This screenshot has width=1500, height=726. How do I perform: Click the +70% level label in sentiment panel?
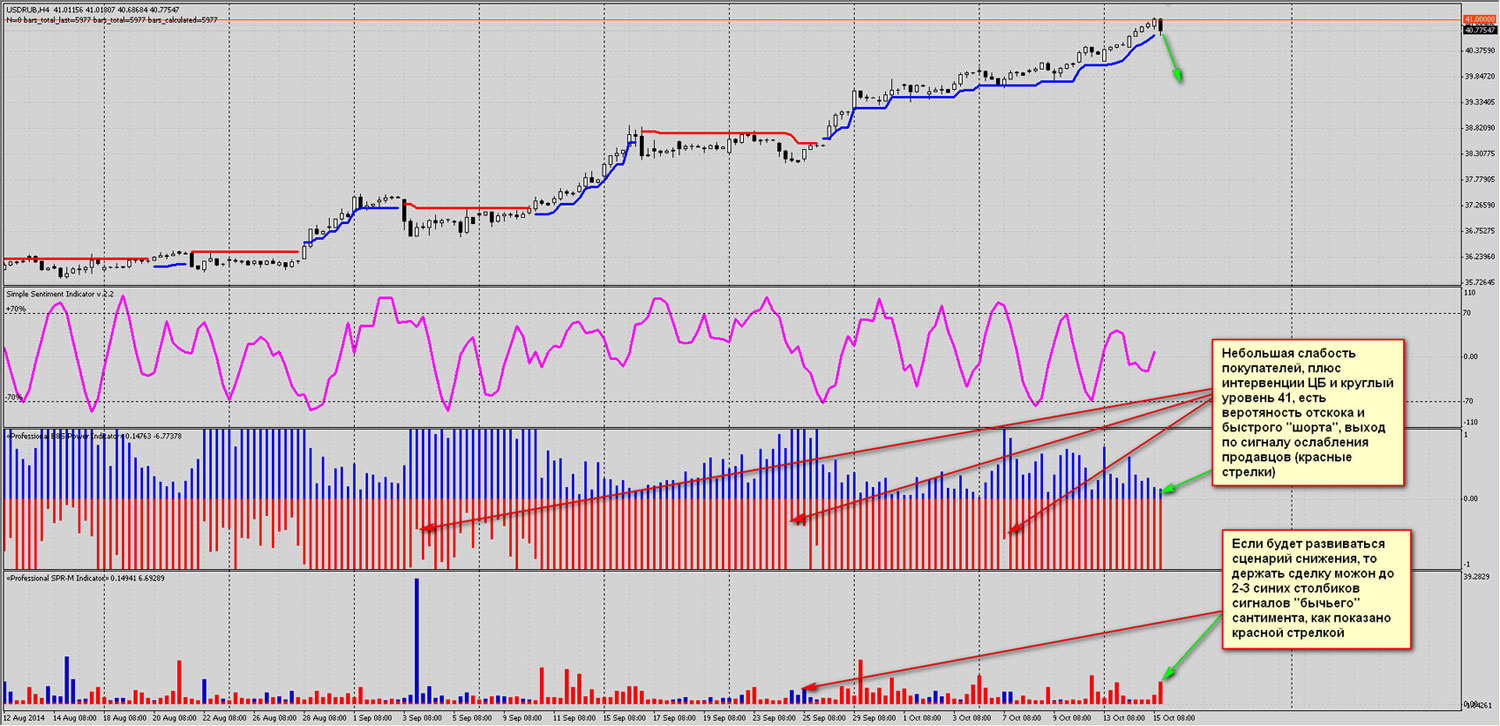(15, 310)
